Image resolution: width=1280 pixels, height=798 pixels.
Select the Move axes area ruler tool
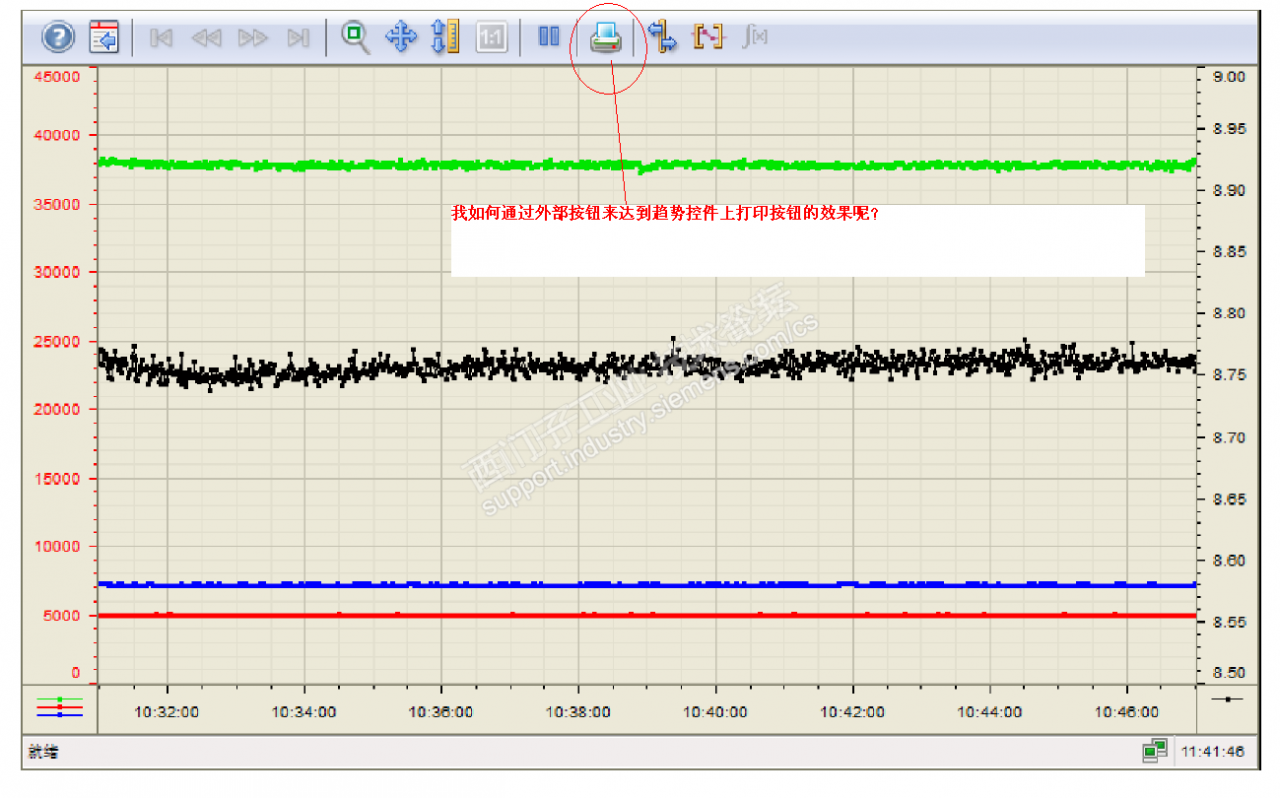[x=445, y=37]
